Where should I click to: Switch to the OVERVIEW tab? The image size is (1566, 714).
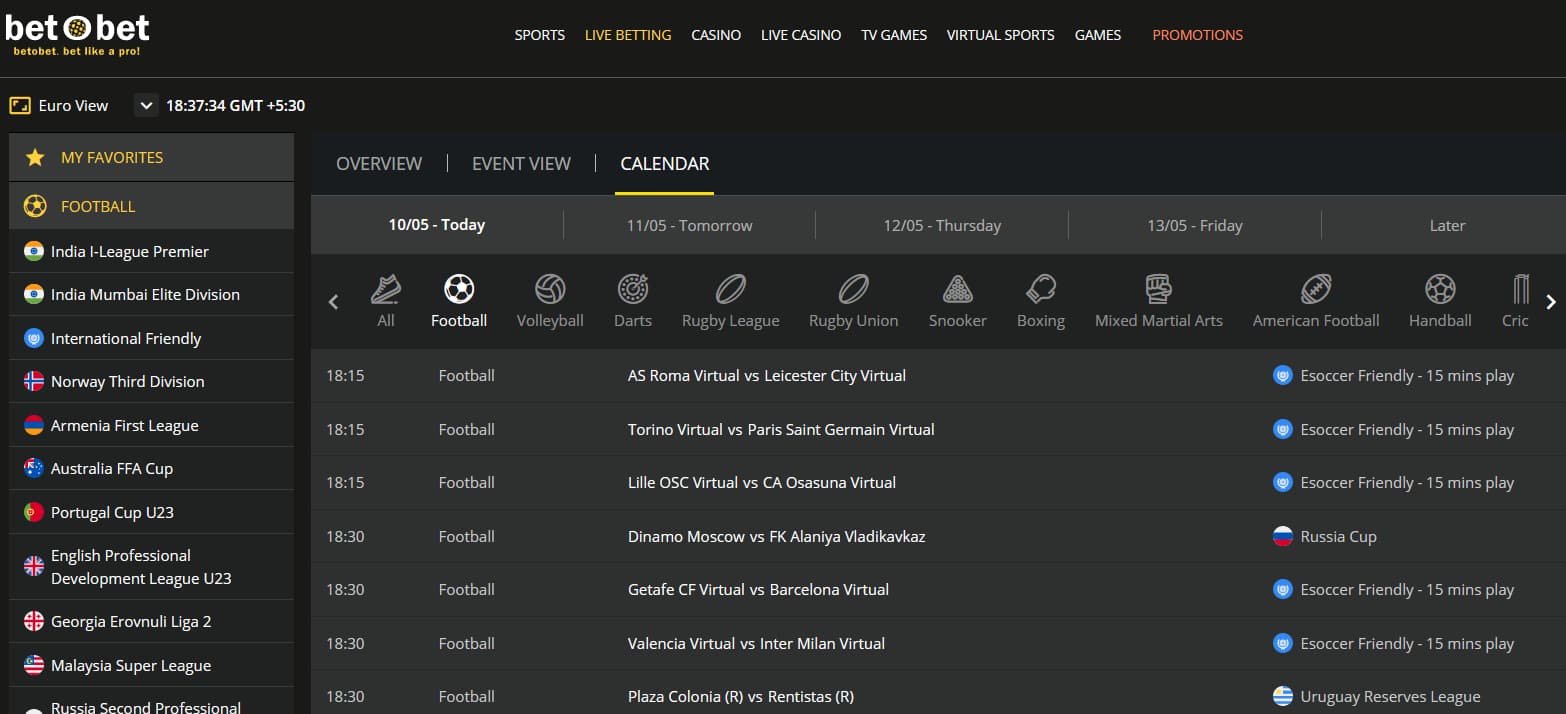(x=379, y=163)
